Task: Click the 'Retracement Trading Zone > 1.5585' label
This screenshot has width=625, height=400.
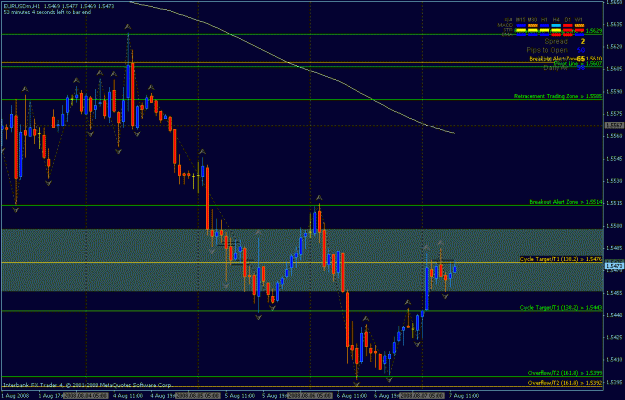Action: click(x=558, y=96)
